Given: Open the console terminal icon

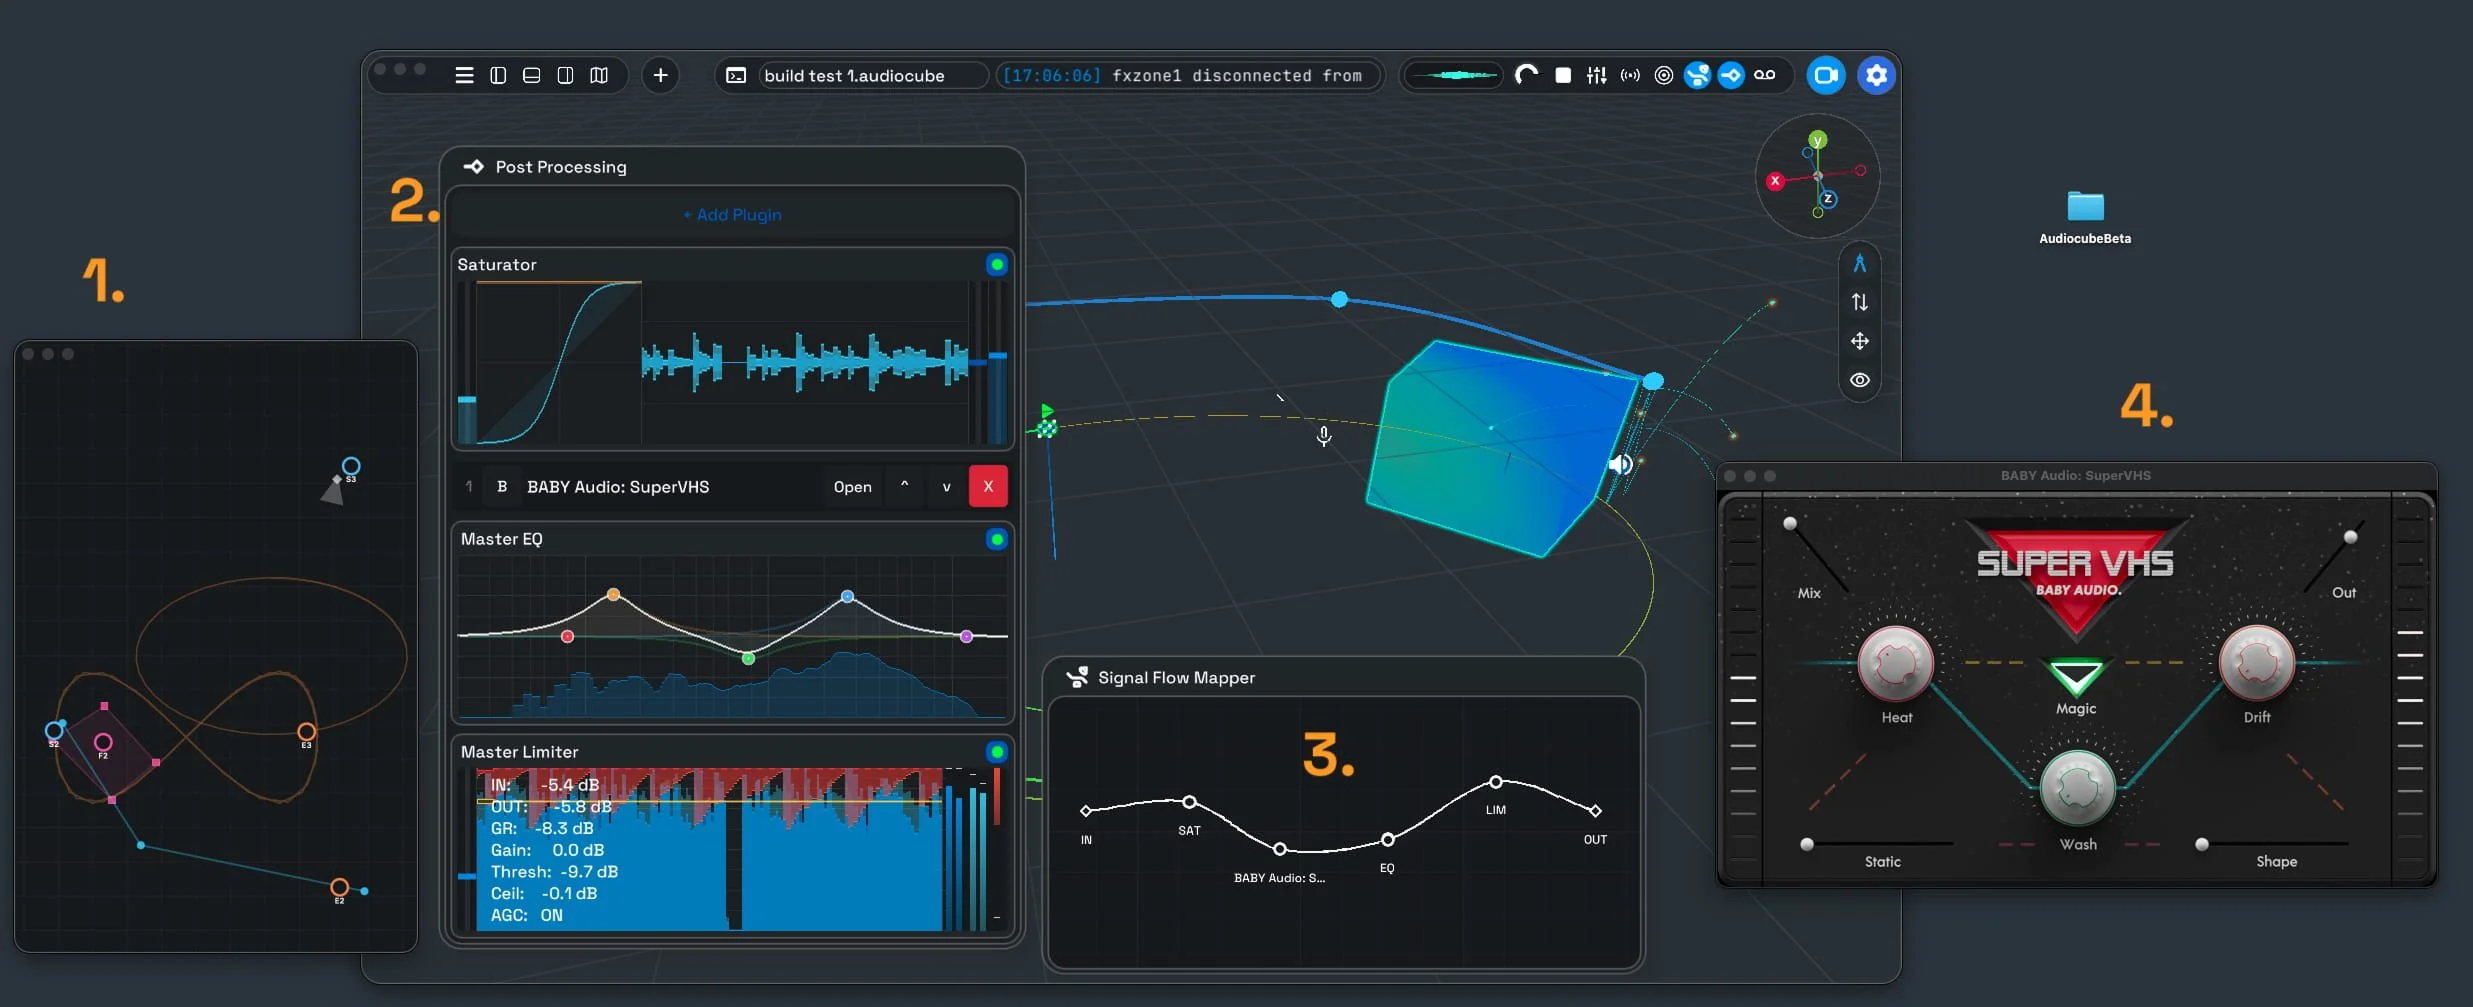Looking at the screenshot, I should click(x=736, y=76).
